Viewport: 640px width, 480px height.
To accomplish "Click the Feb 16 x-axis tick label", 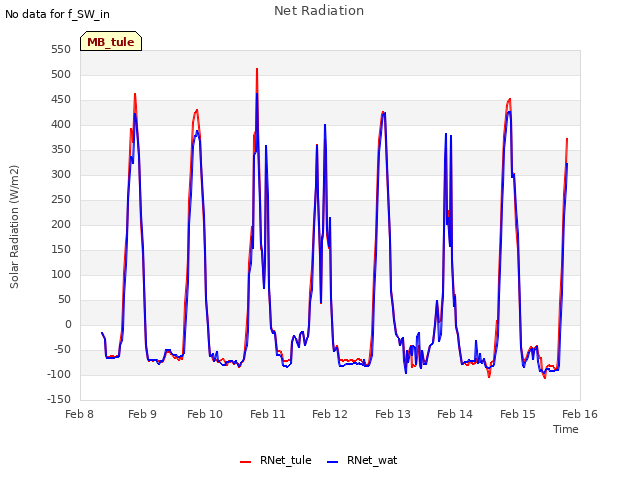I will tap(580, 414).
